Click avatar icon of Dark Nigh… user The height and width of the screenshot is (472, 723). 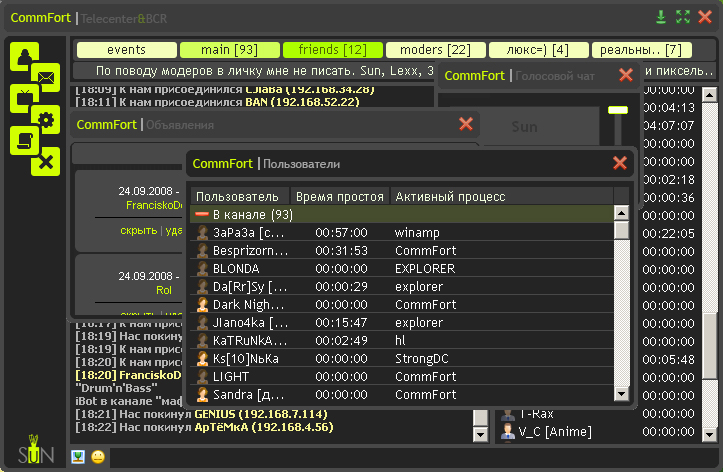click(x=202, y=304)
